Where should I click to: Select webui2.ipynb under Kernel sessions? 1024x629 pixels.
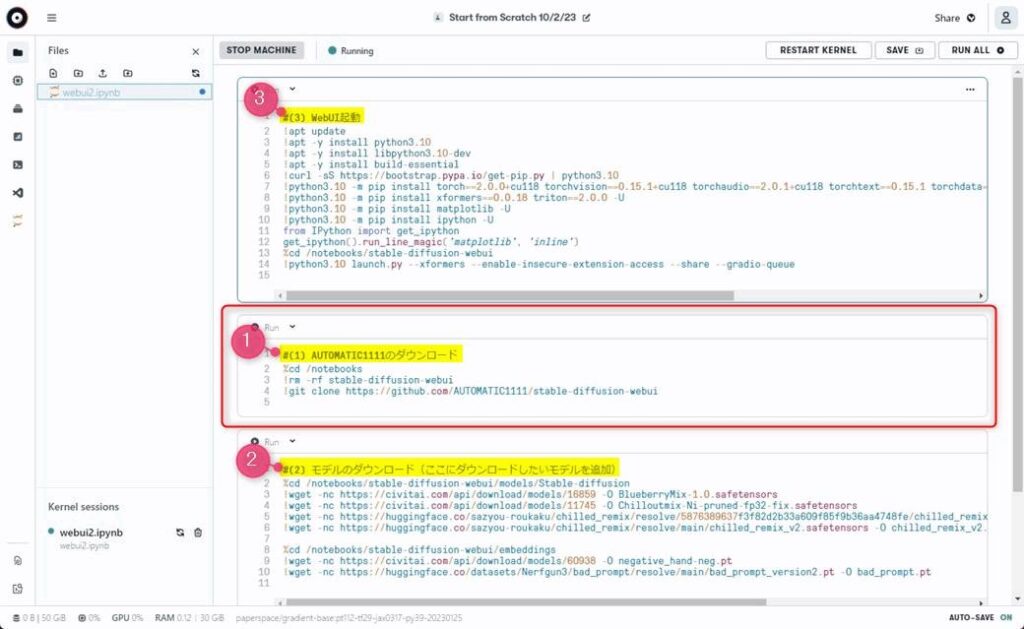click(x=91, y=532)
